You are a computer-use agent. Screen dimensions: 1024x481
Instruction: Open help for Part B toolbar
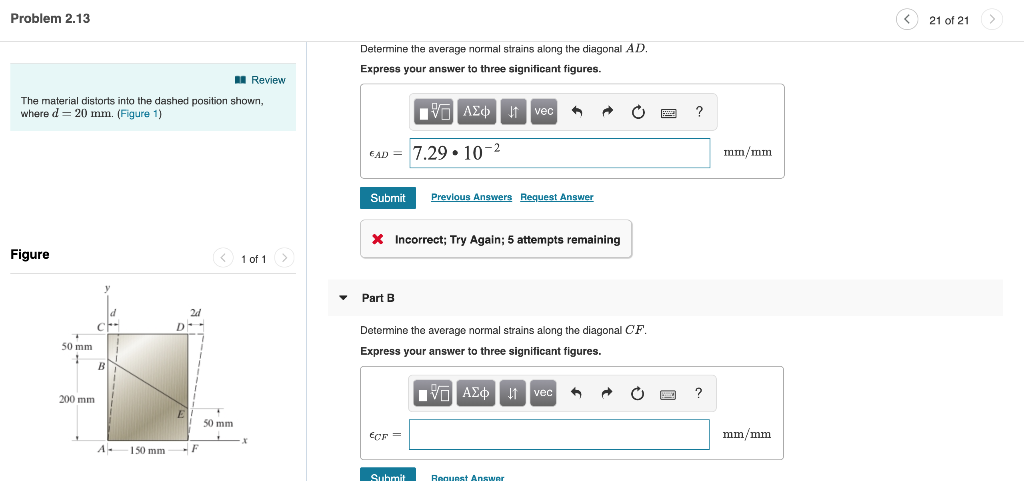point(699,393)
